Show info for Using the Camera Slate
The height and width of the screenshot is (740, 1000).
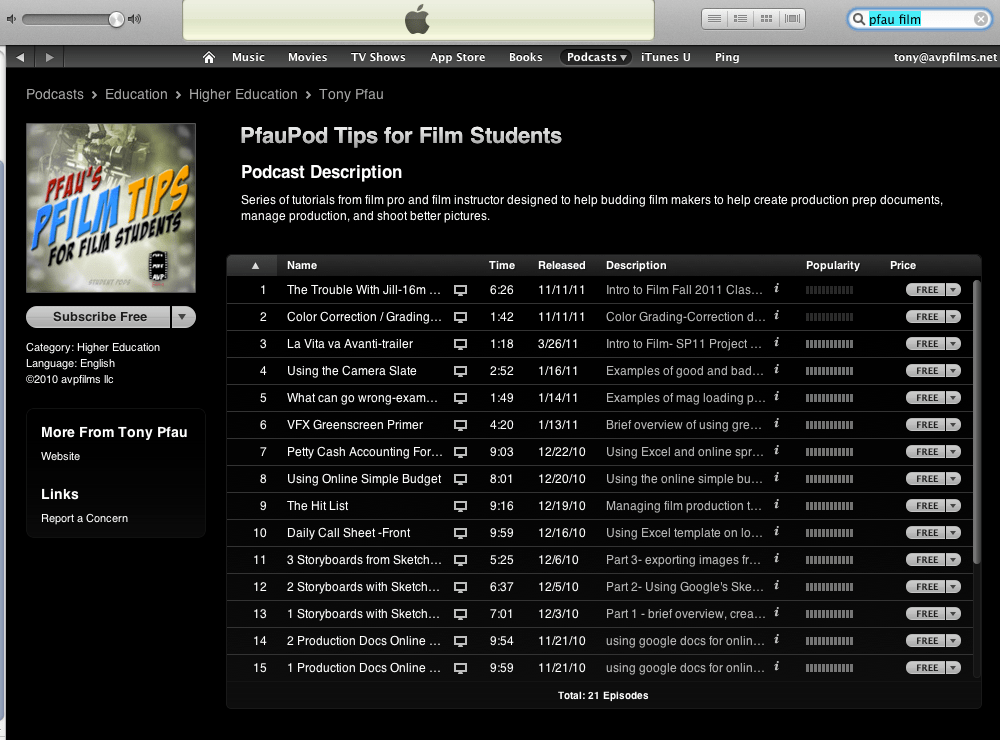tap(776, 369)
